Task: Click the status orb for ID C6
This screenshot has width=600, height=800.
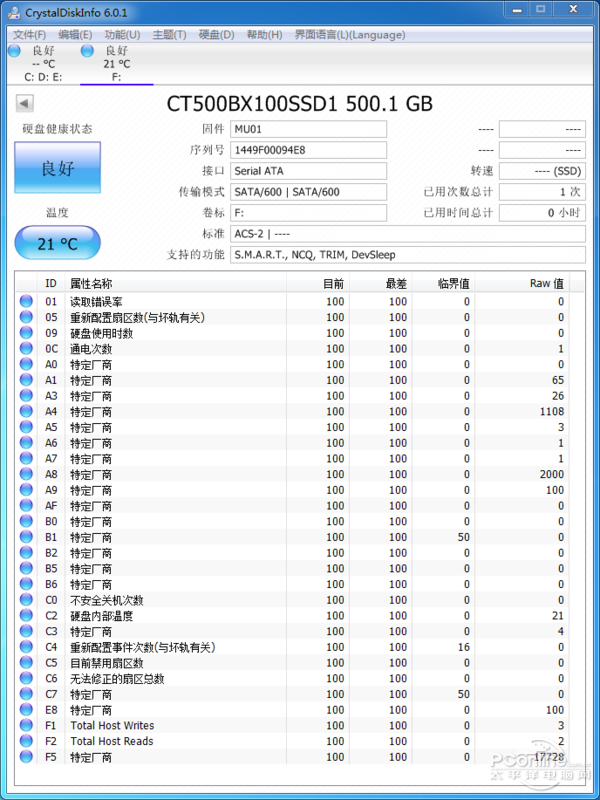Action: click(x=26, y=679)
